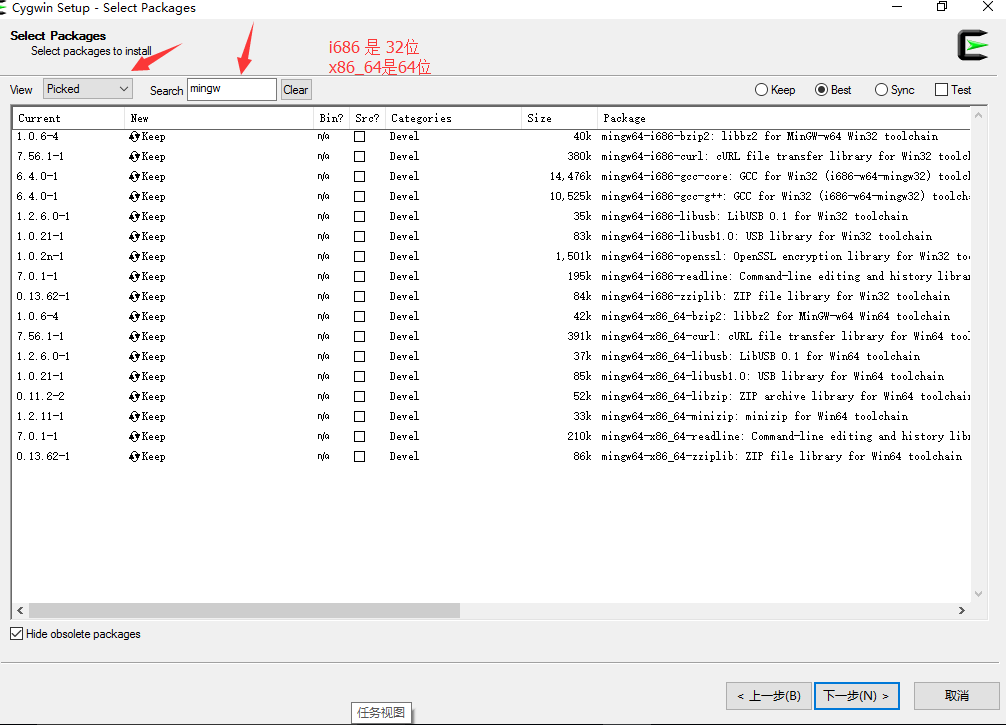Click the Keep cycle icon for mingw64-x86_64-zziplib
1006x725 pixels.
coord(134,457)
